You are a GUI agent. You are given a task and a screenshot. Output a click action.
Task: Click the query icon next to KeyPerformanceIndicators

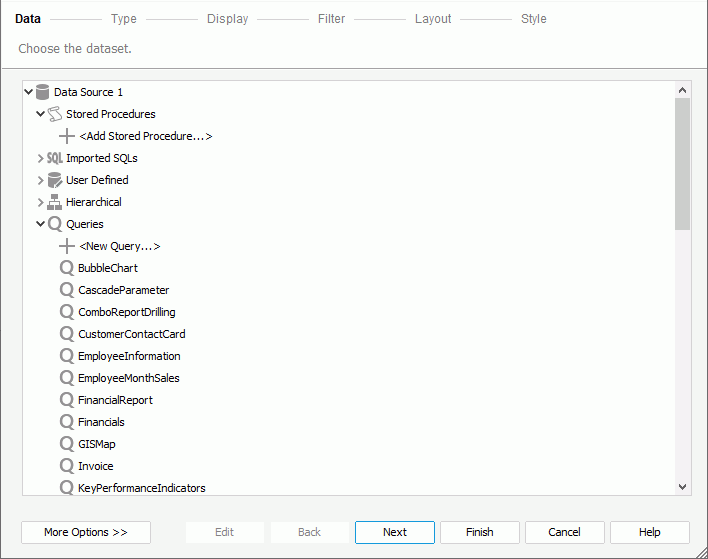[x=67, y=488]
